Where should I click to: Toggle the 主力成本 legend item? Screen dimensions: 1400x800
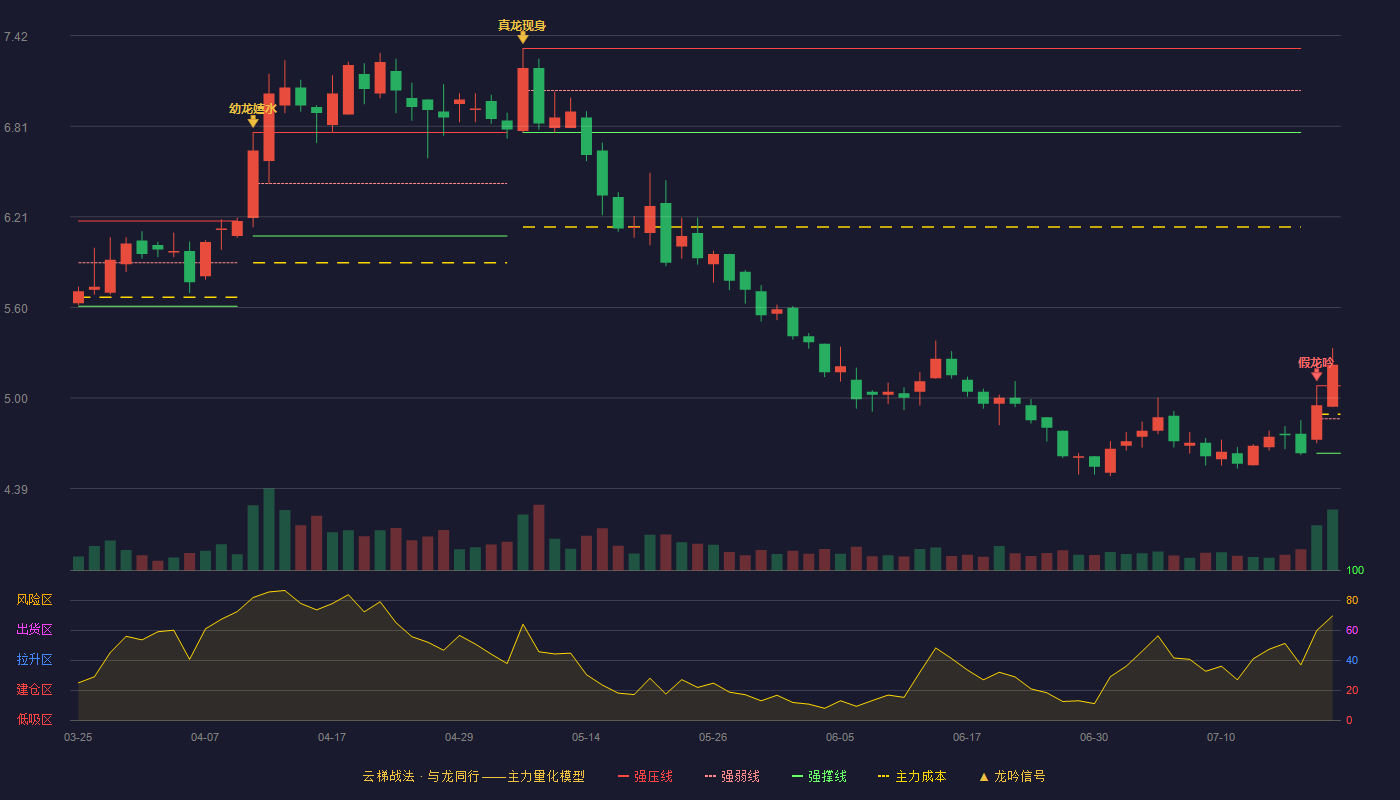(912, 776)
